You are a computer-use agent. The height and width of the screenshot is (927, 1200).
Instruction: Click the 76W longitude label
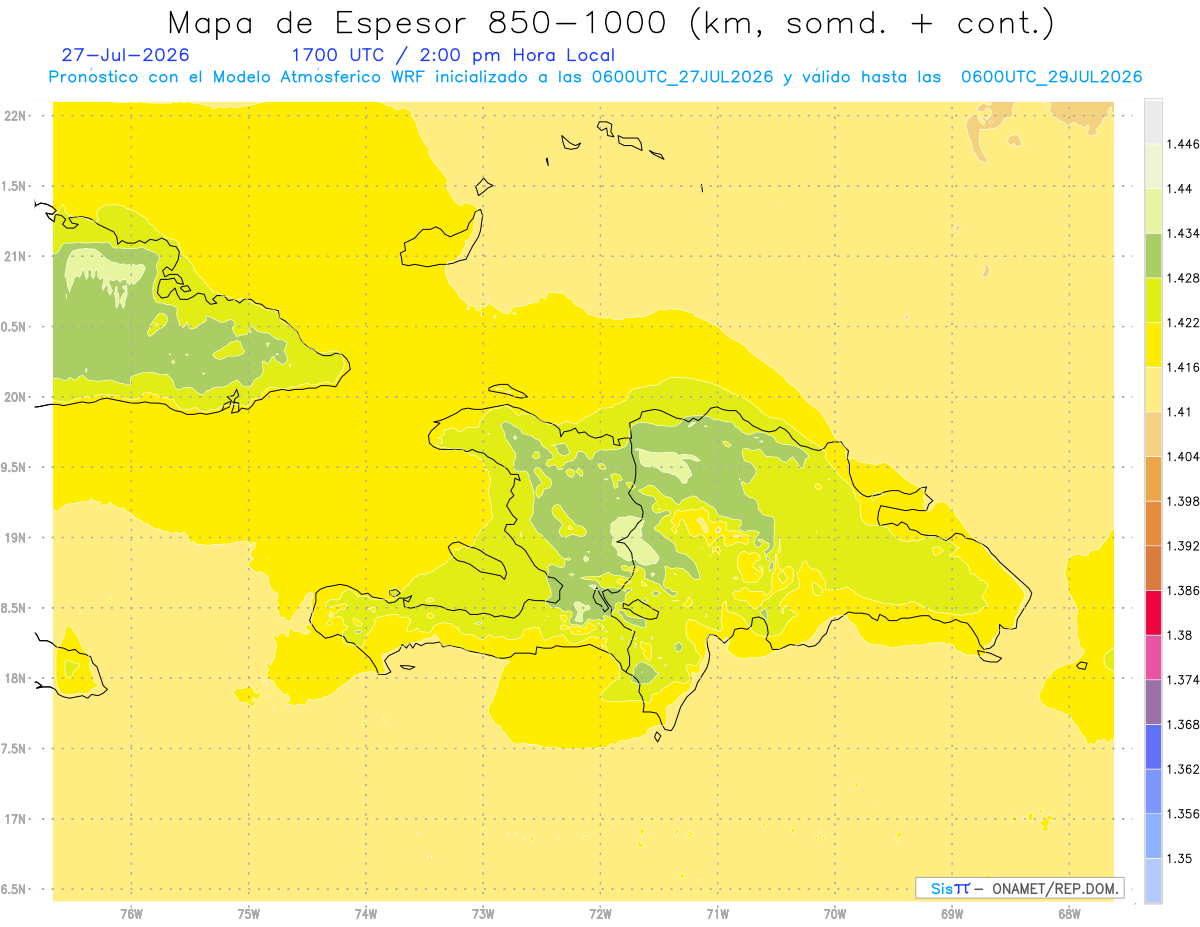tap(131, 913)
